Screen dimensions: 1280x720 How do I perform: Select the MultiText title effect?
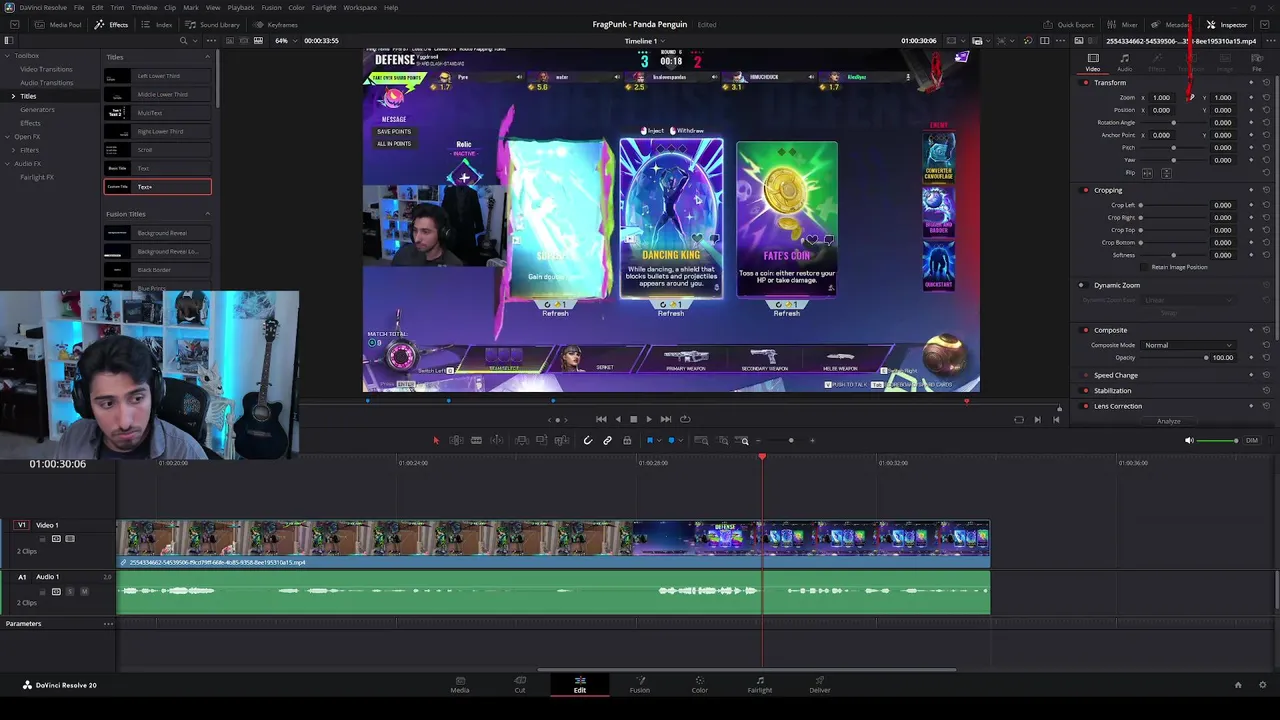click(158, 113)
